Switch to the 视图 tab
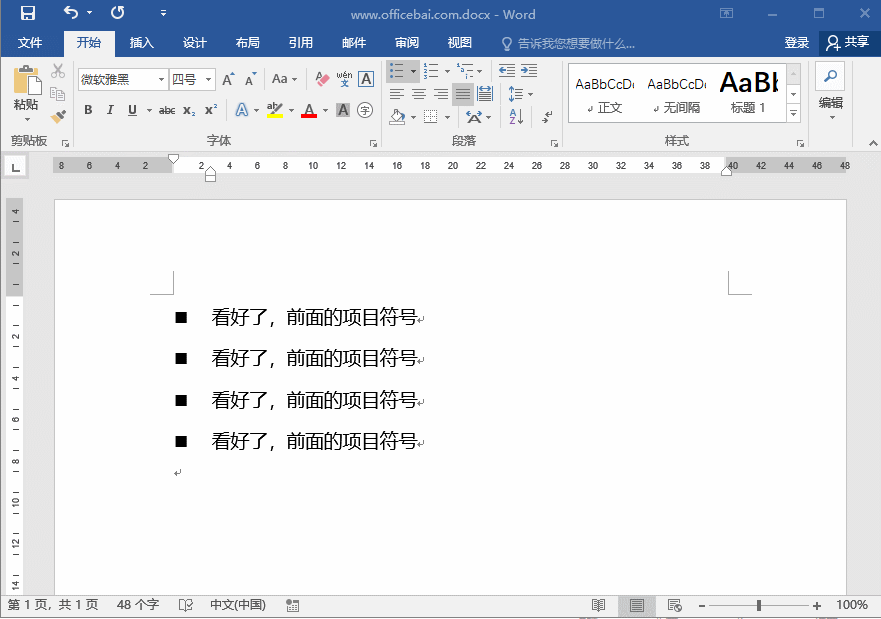Viewport: 881px width, 619px height. (x=460, y=43)
